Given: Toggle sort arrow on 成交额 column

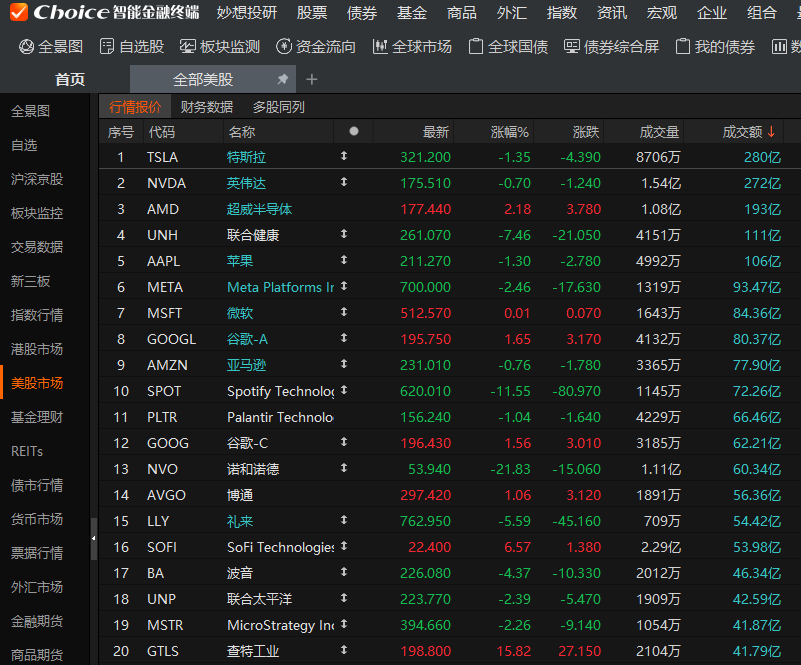Looking at the screenshot, I should (771, 132).
